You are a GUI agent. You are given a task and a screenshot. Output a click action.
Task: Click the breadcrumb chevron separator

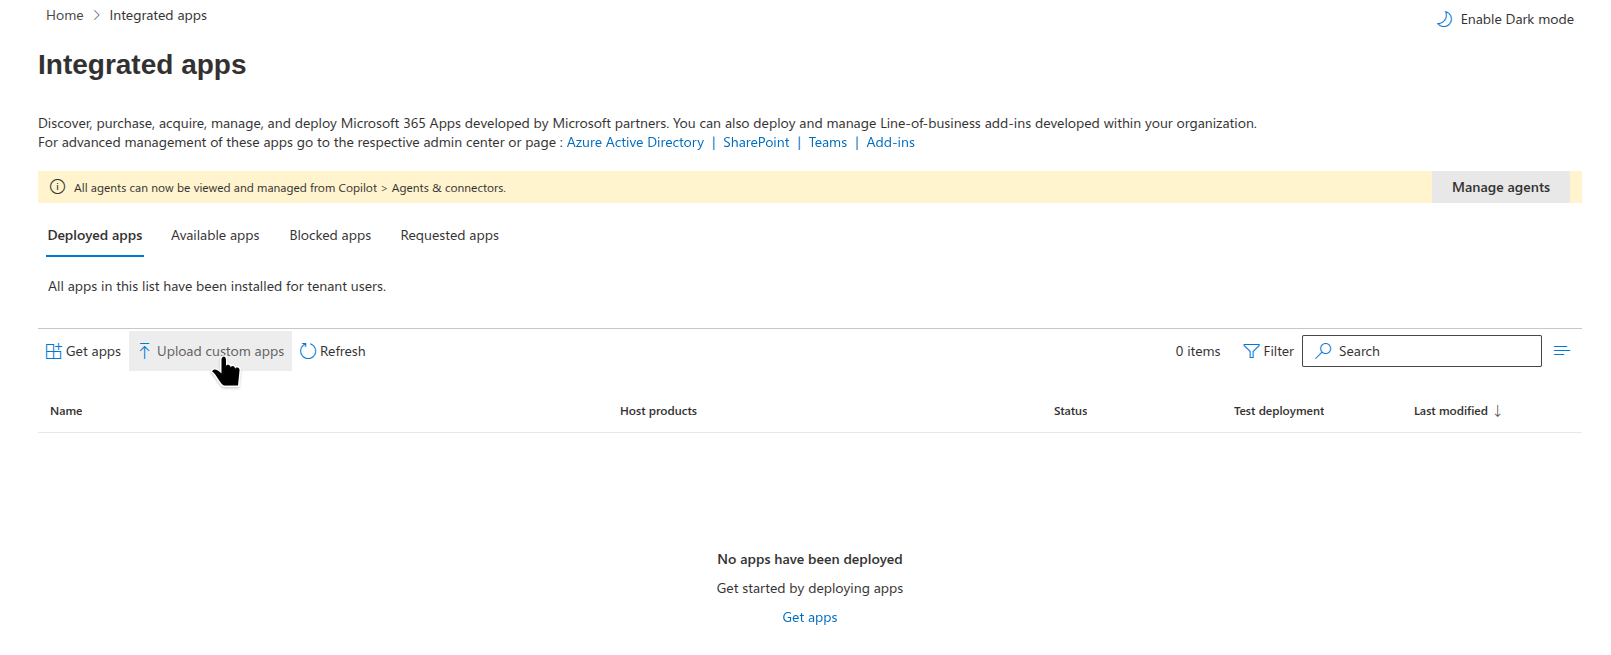97,16
